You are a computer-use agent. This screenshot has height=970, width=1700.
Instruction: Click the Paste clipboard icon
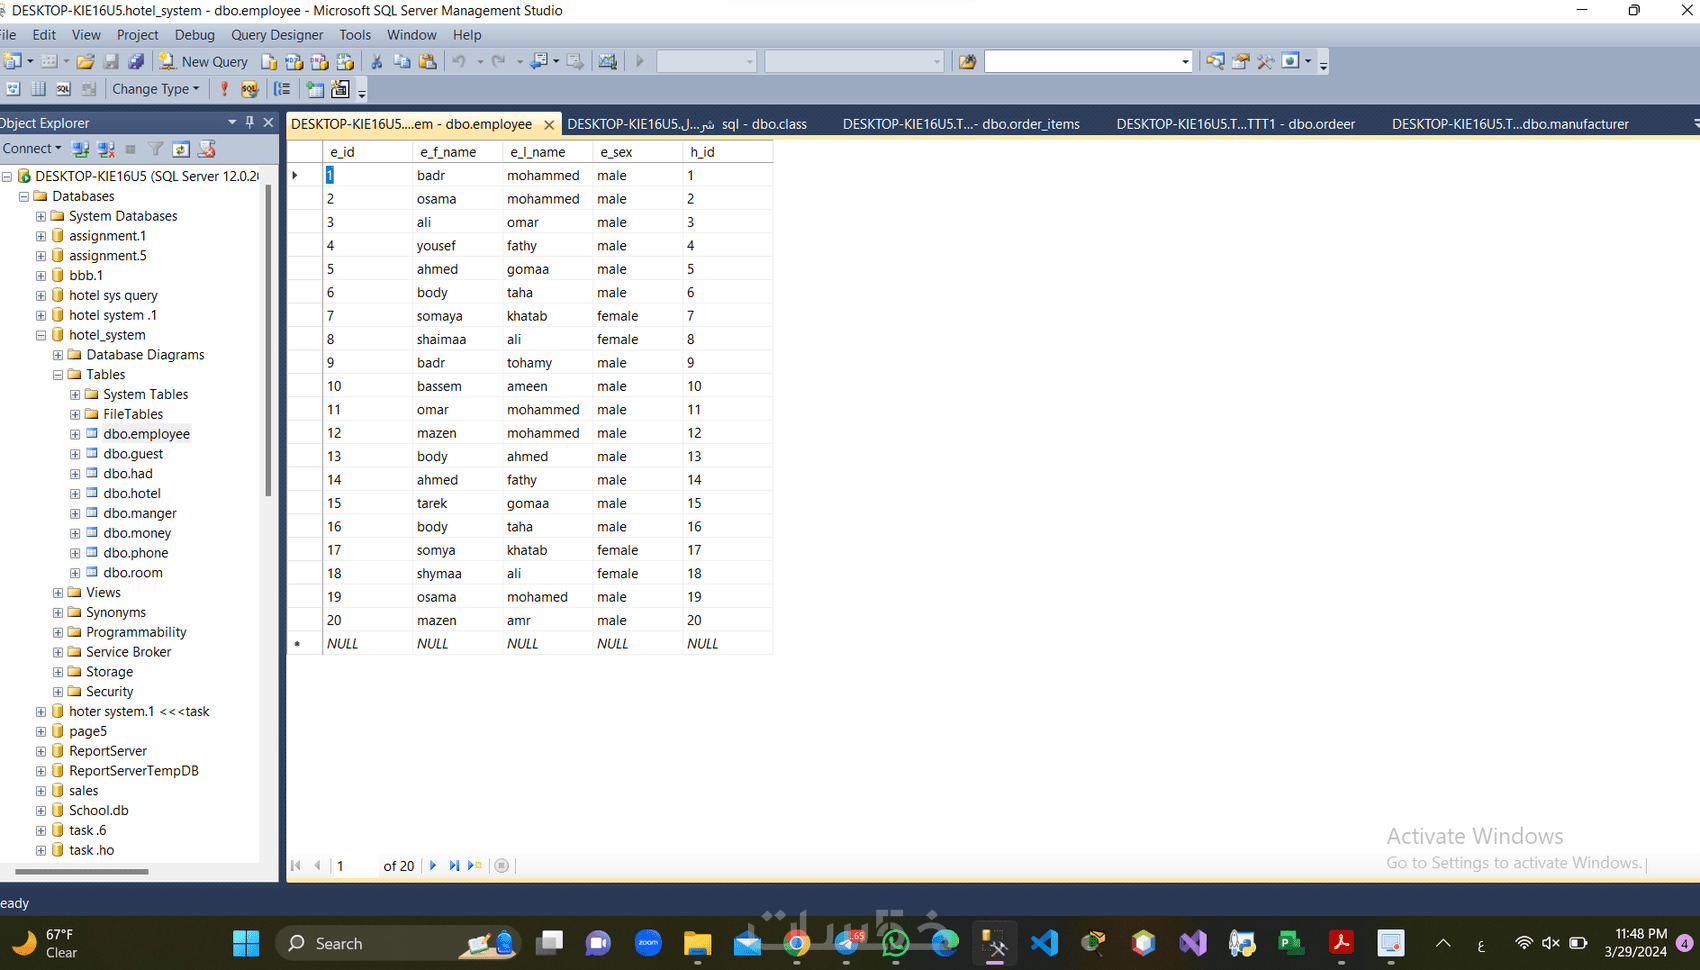pyautogui.click(x=428, y=62)
